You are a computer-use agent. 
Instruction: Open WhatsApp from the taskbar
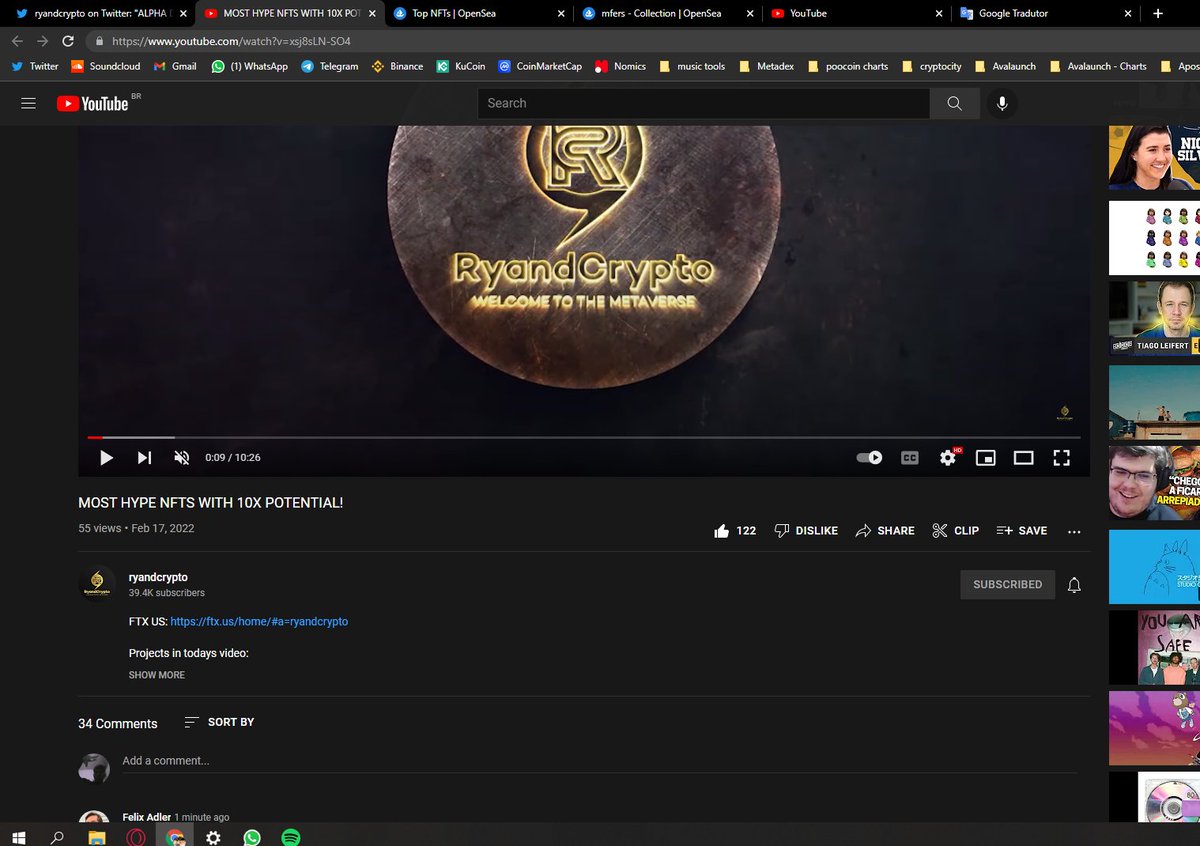[x=252, y=838]
